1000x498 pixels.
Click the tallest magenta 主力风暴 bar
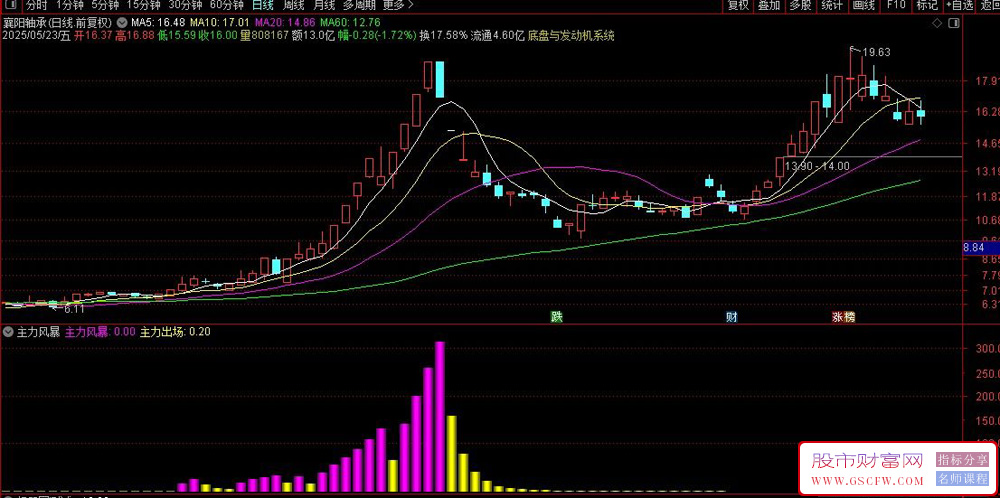click(x=439, y=416)
